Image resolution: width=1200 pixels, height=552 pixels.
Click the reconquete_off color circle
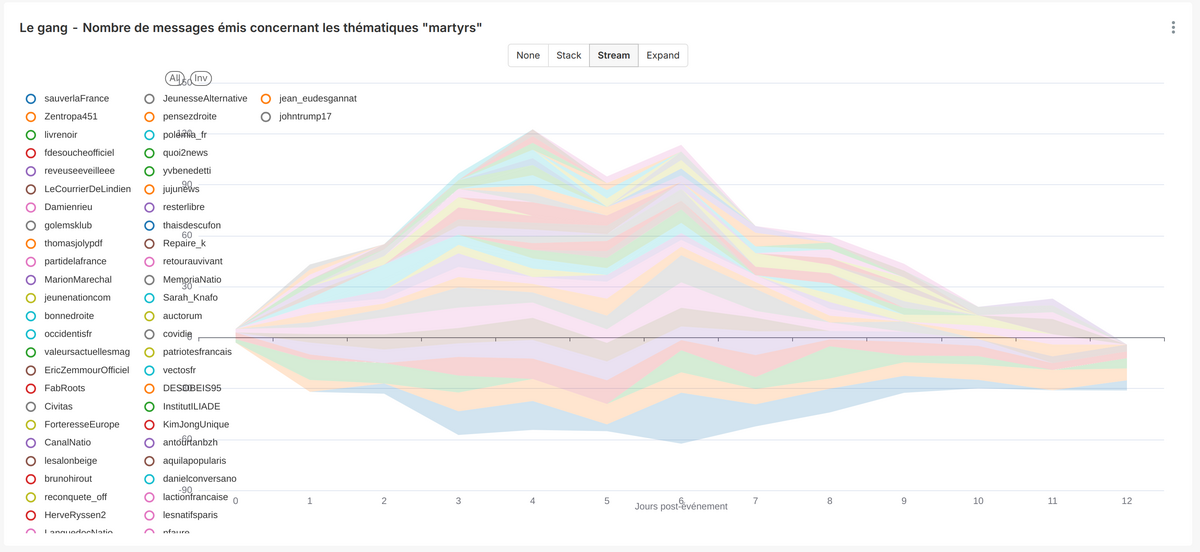tap(31, 497)
